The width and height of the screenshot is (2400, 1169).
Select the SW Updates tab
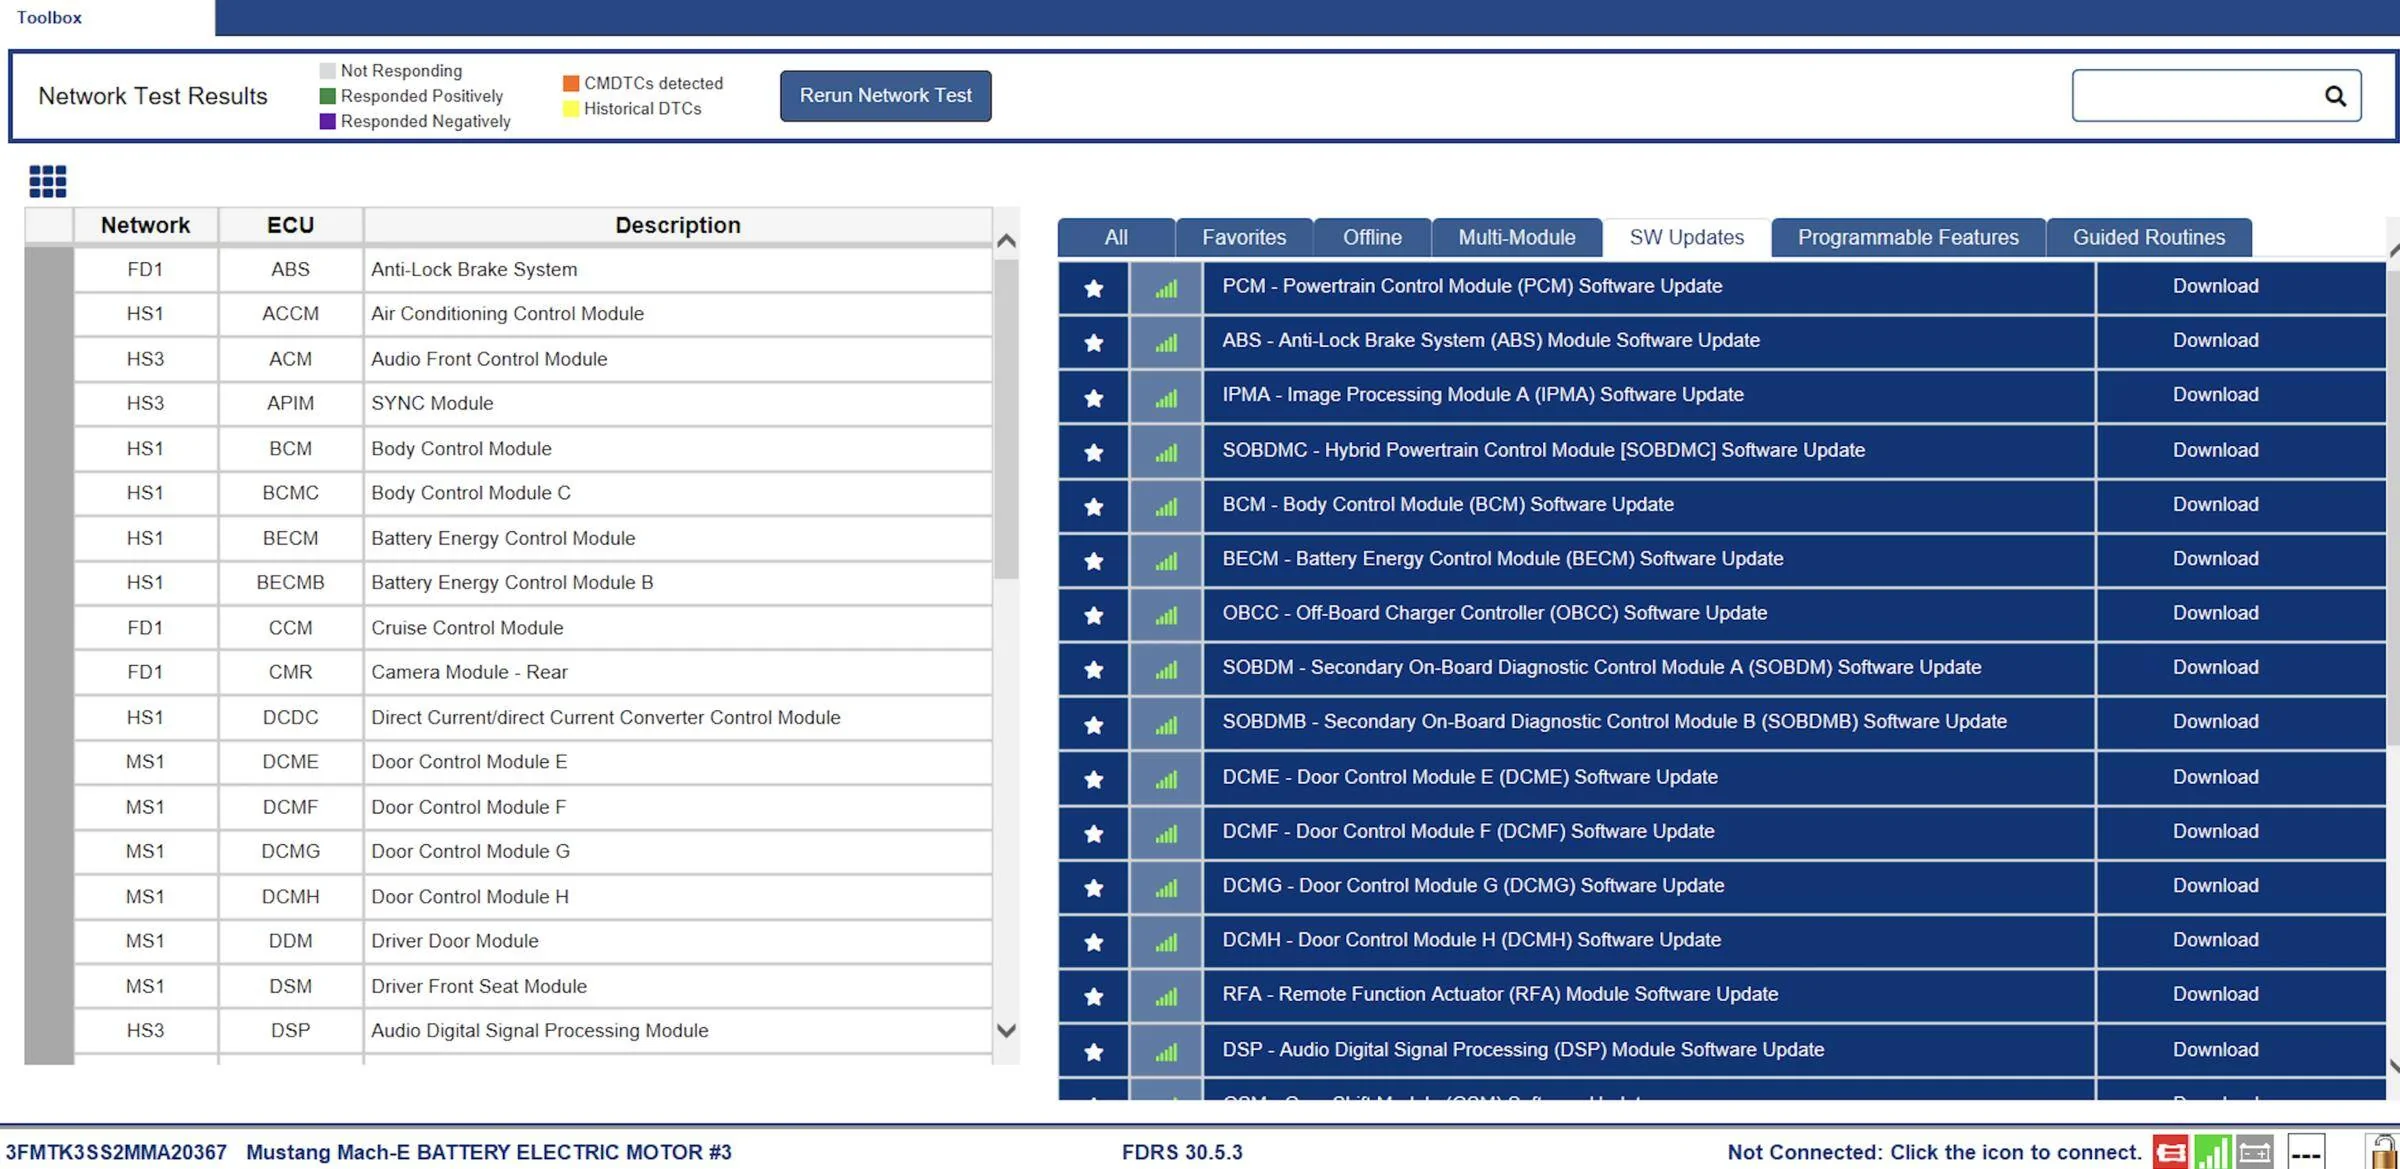[1686, 238]
